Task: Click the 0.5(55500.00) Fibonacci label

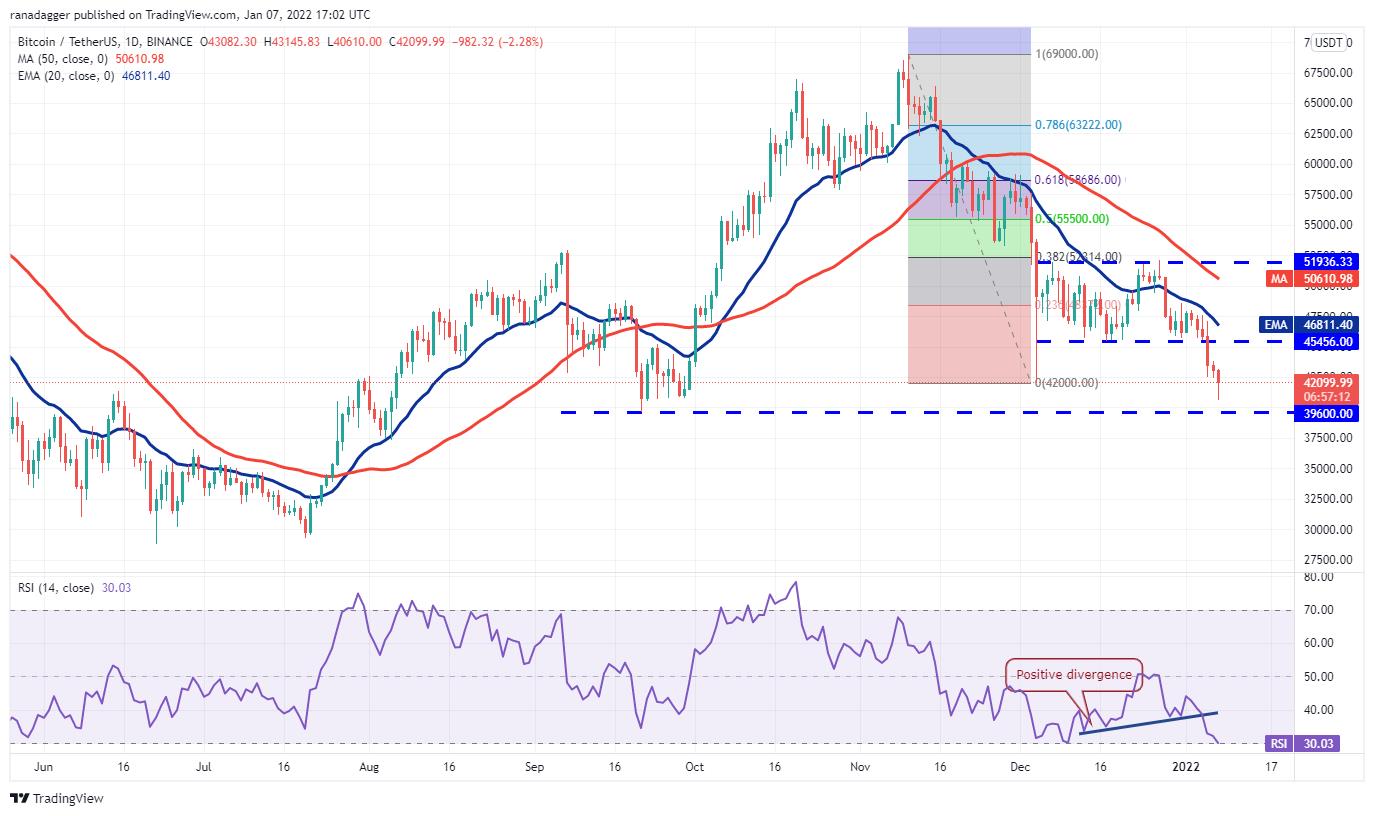Action: coord(1073,218)
